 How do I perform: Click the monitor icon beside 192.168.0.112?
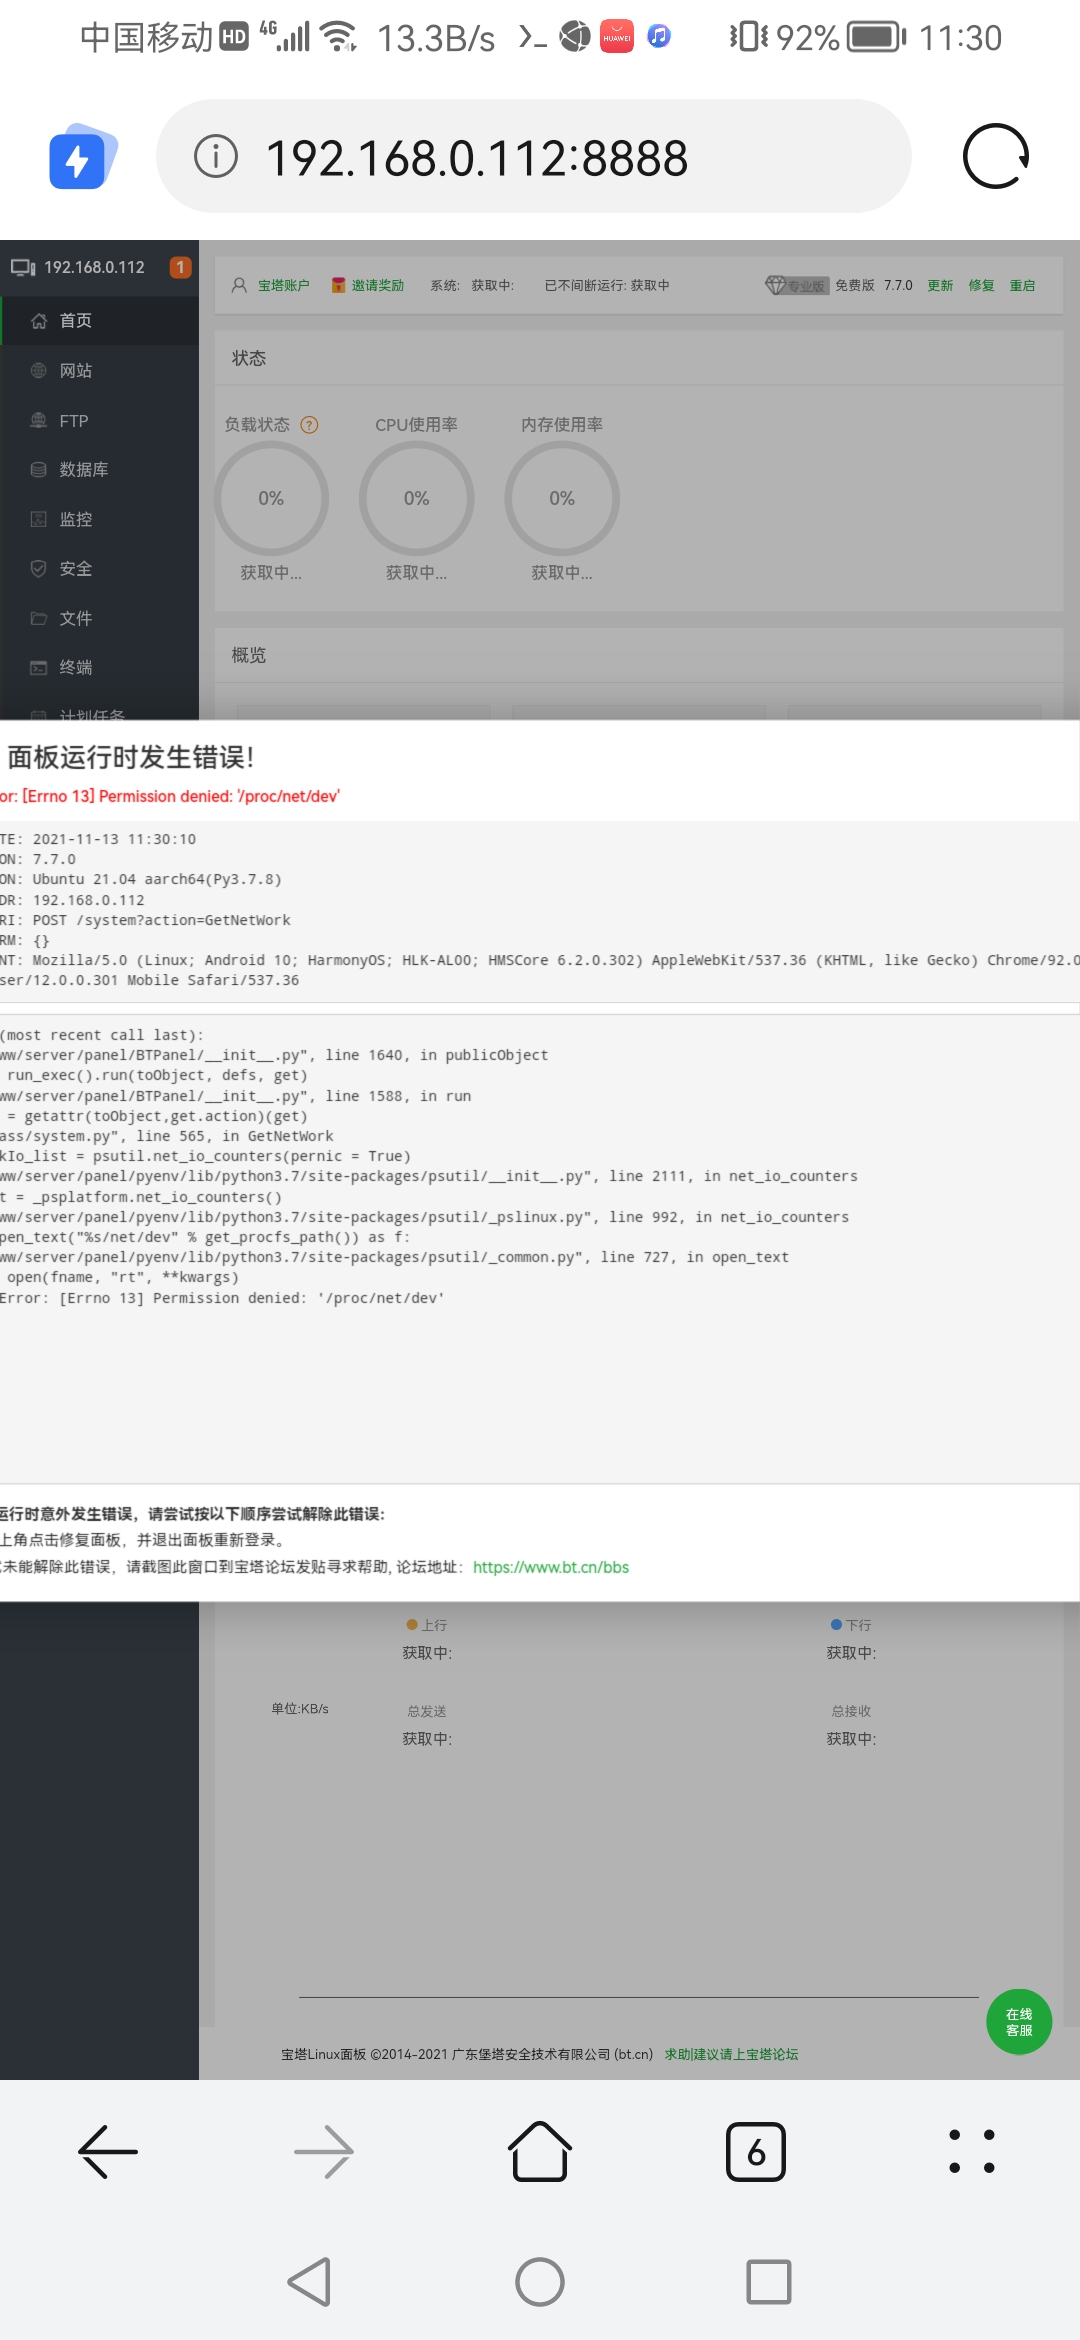(x=23, y=268)
